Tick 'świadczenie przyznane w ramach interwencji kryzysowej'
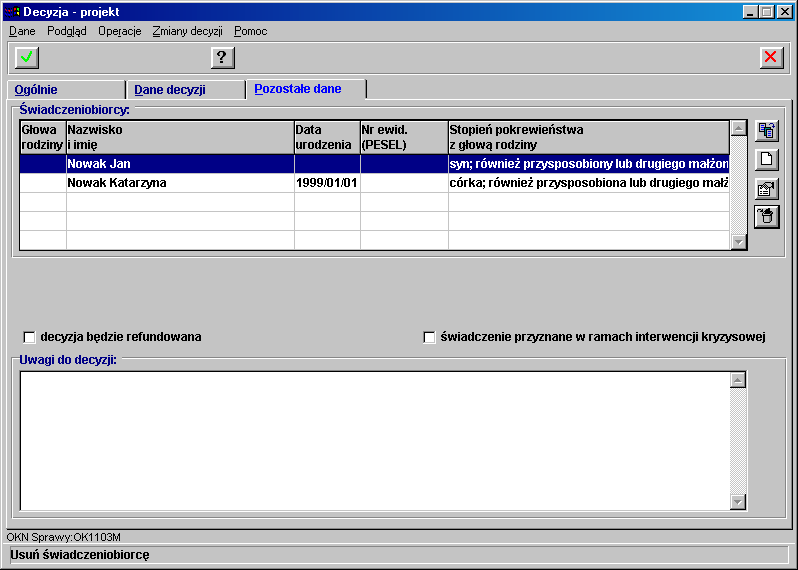 pos(430,337)
